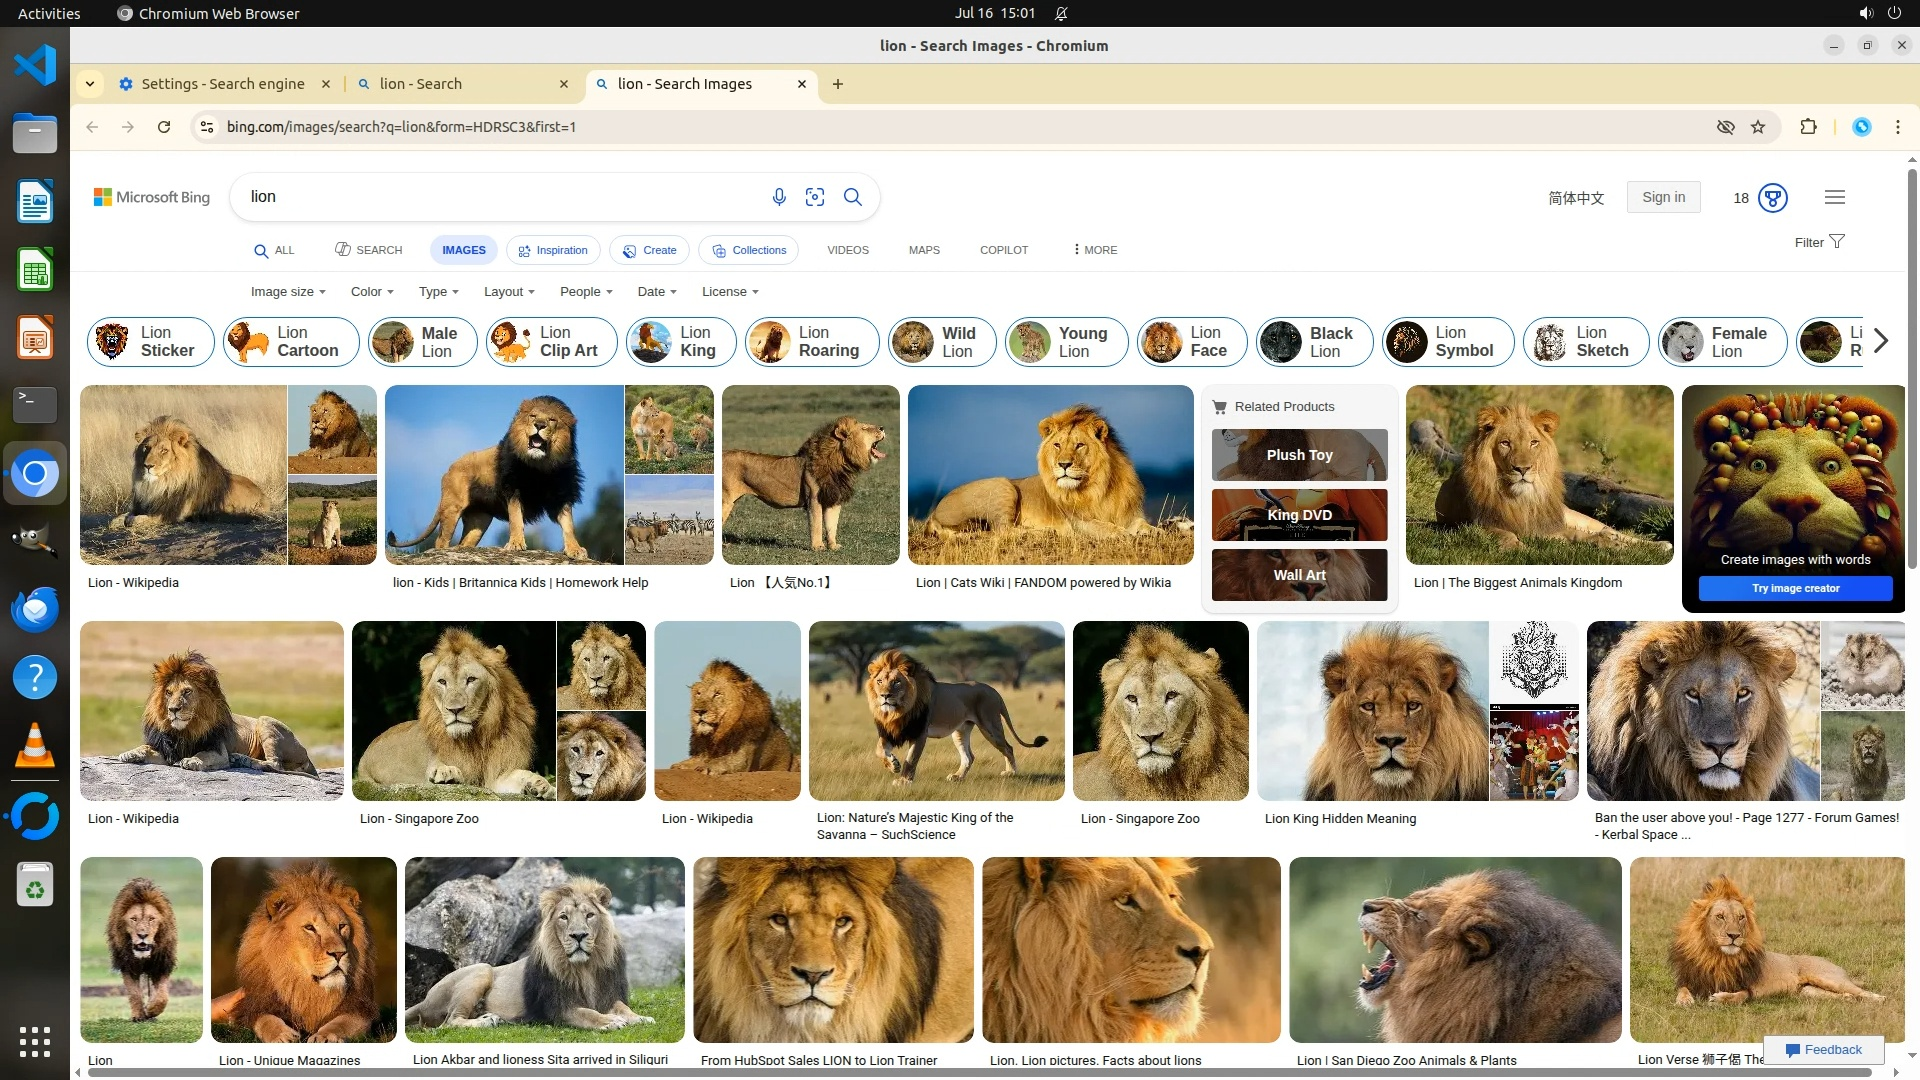Click the microphone voice search icon
The image size is (1920, 1080).
click(x=779, y=197)
